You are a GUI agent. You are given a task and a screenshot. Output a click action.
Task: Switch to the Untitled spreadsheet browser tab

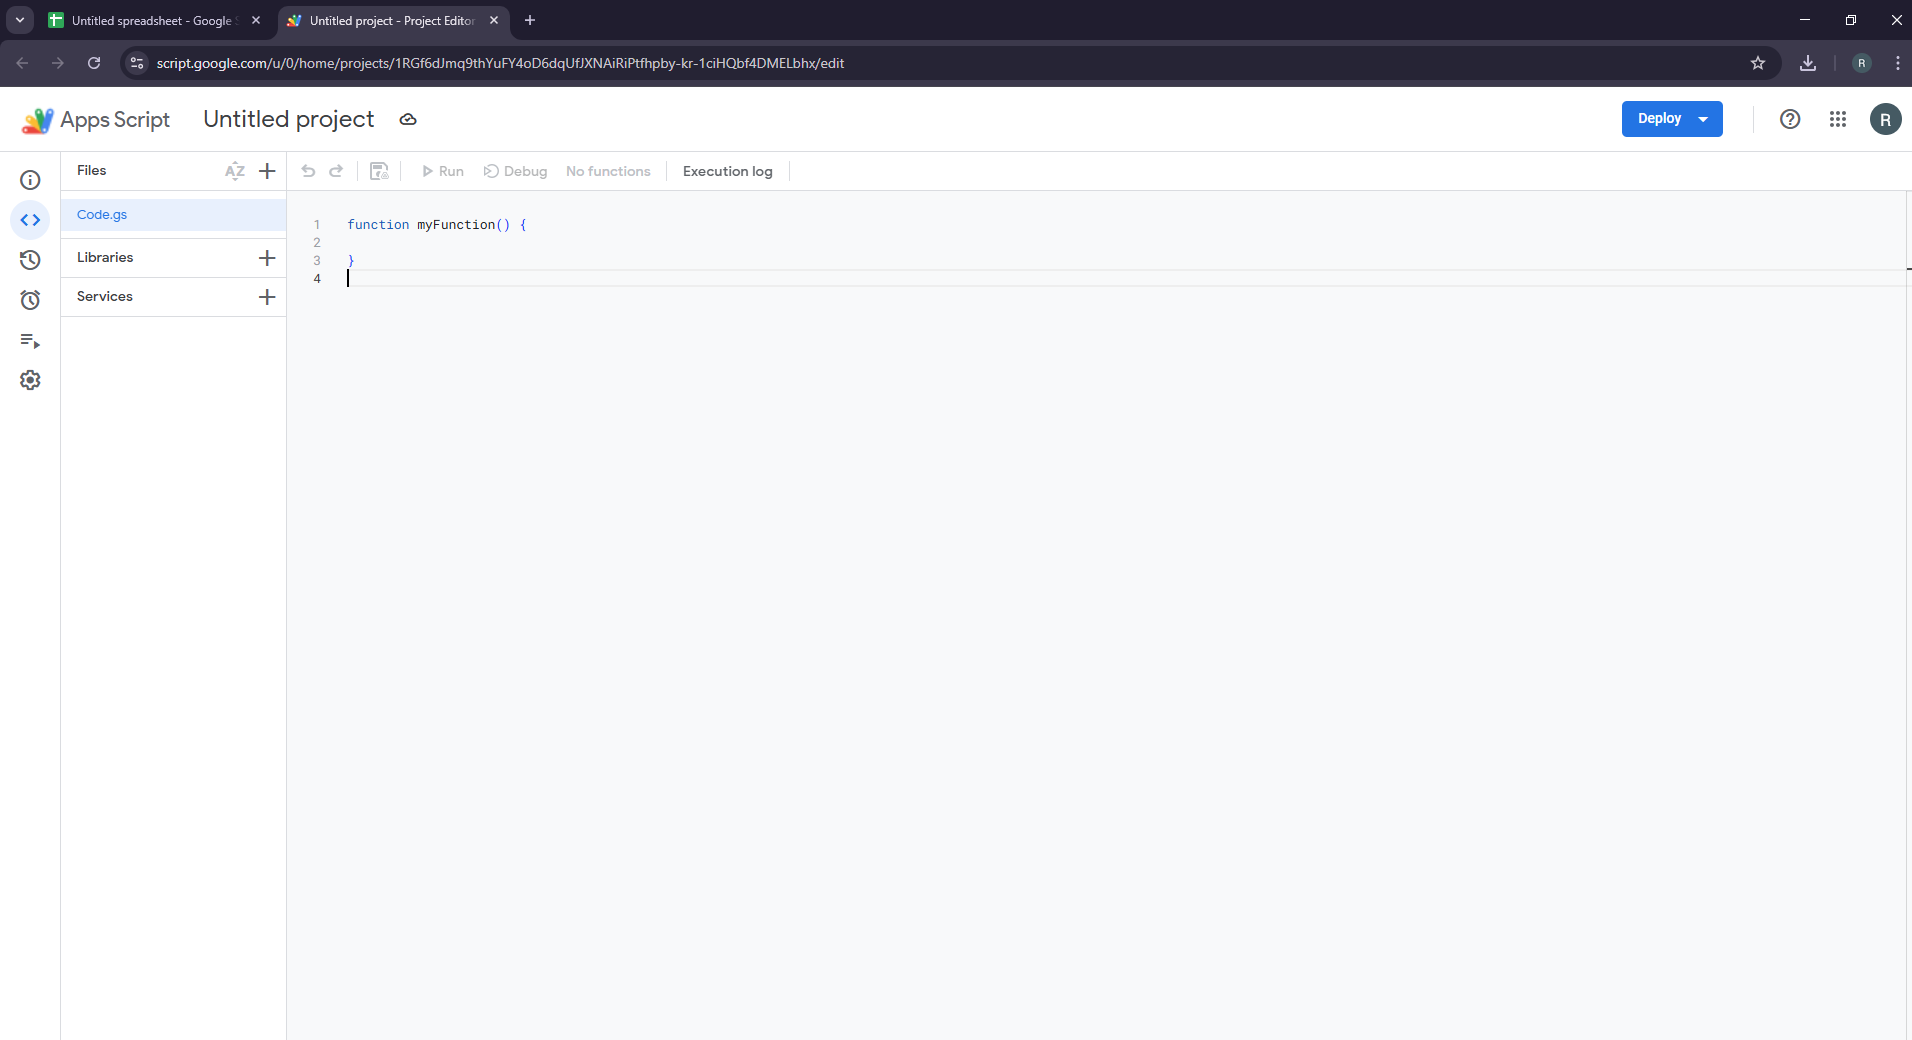[x=150, y=20]
